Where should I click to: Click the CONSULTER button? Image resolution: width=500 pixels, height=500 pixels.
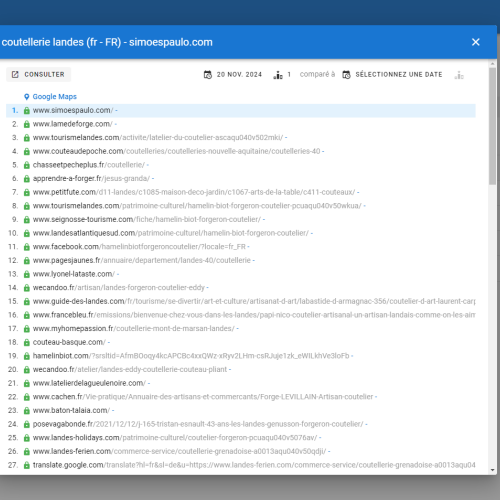click(x=39, y=74)
